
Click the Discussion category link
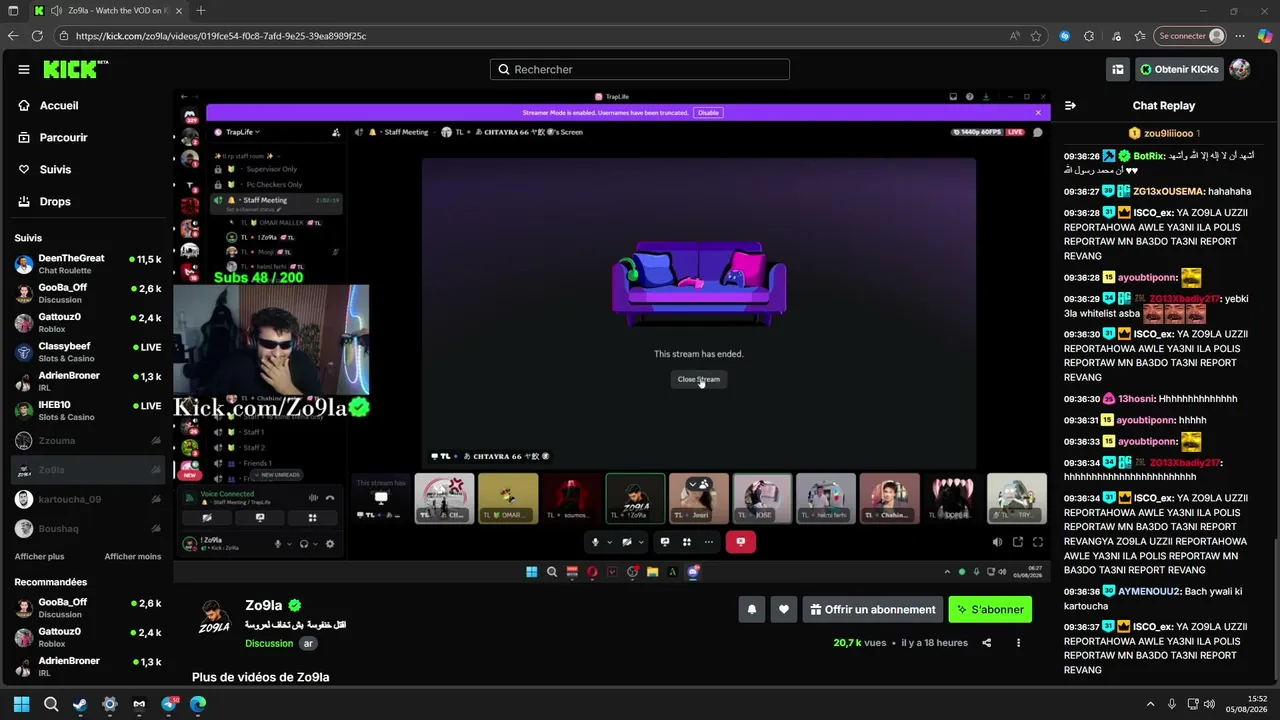point(269,643)
